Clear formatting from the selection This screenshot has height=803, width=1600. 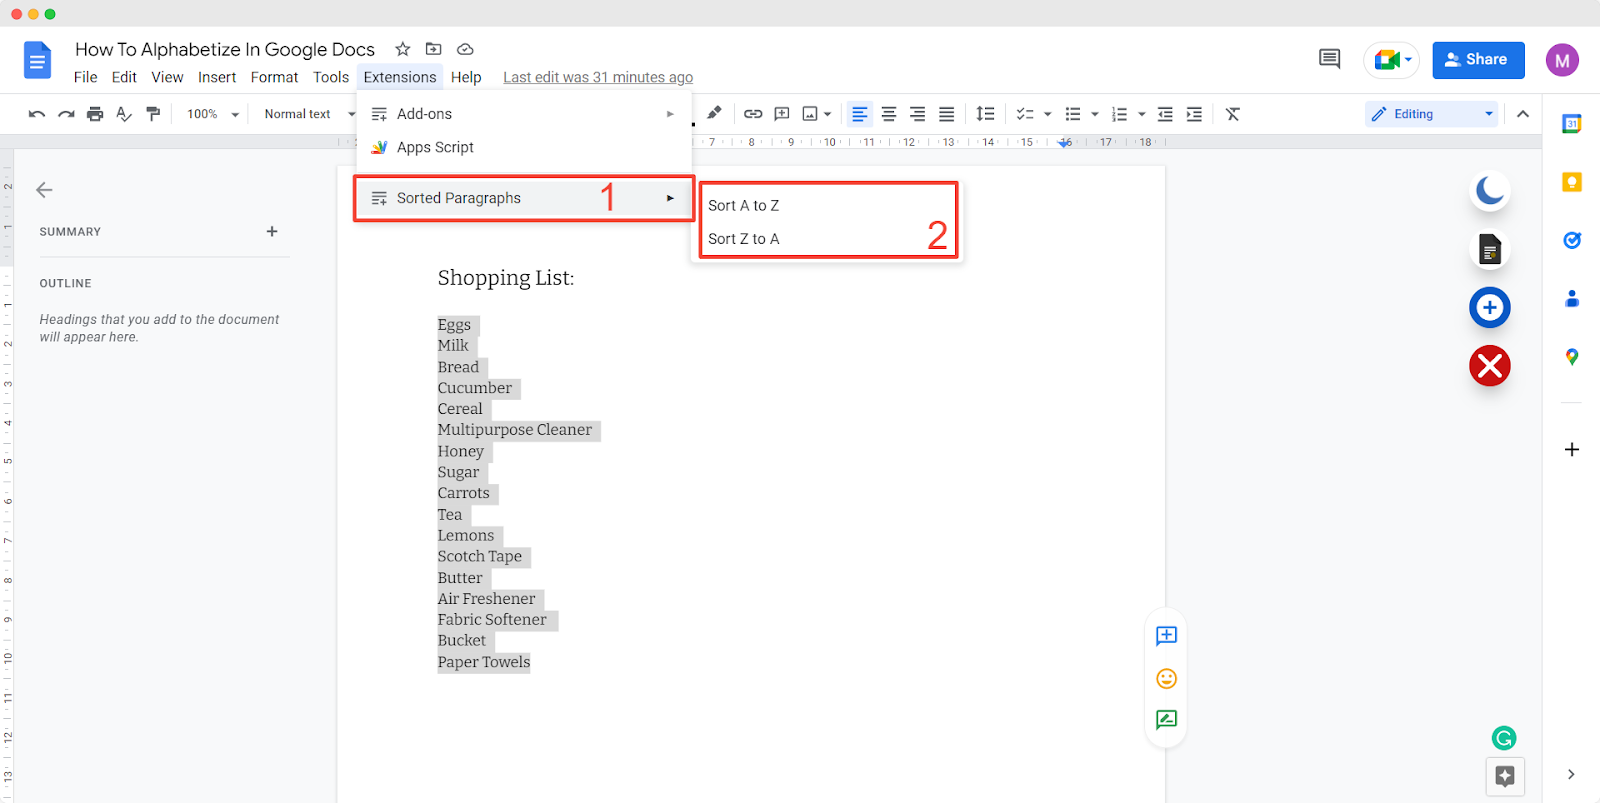1233,114
